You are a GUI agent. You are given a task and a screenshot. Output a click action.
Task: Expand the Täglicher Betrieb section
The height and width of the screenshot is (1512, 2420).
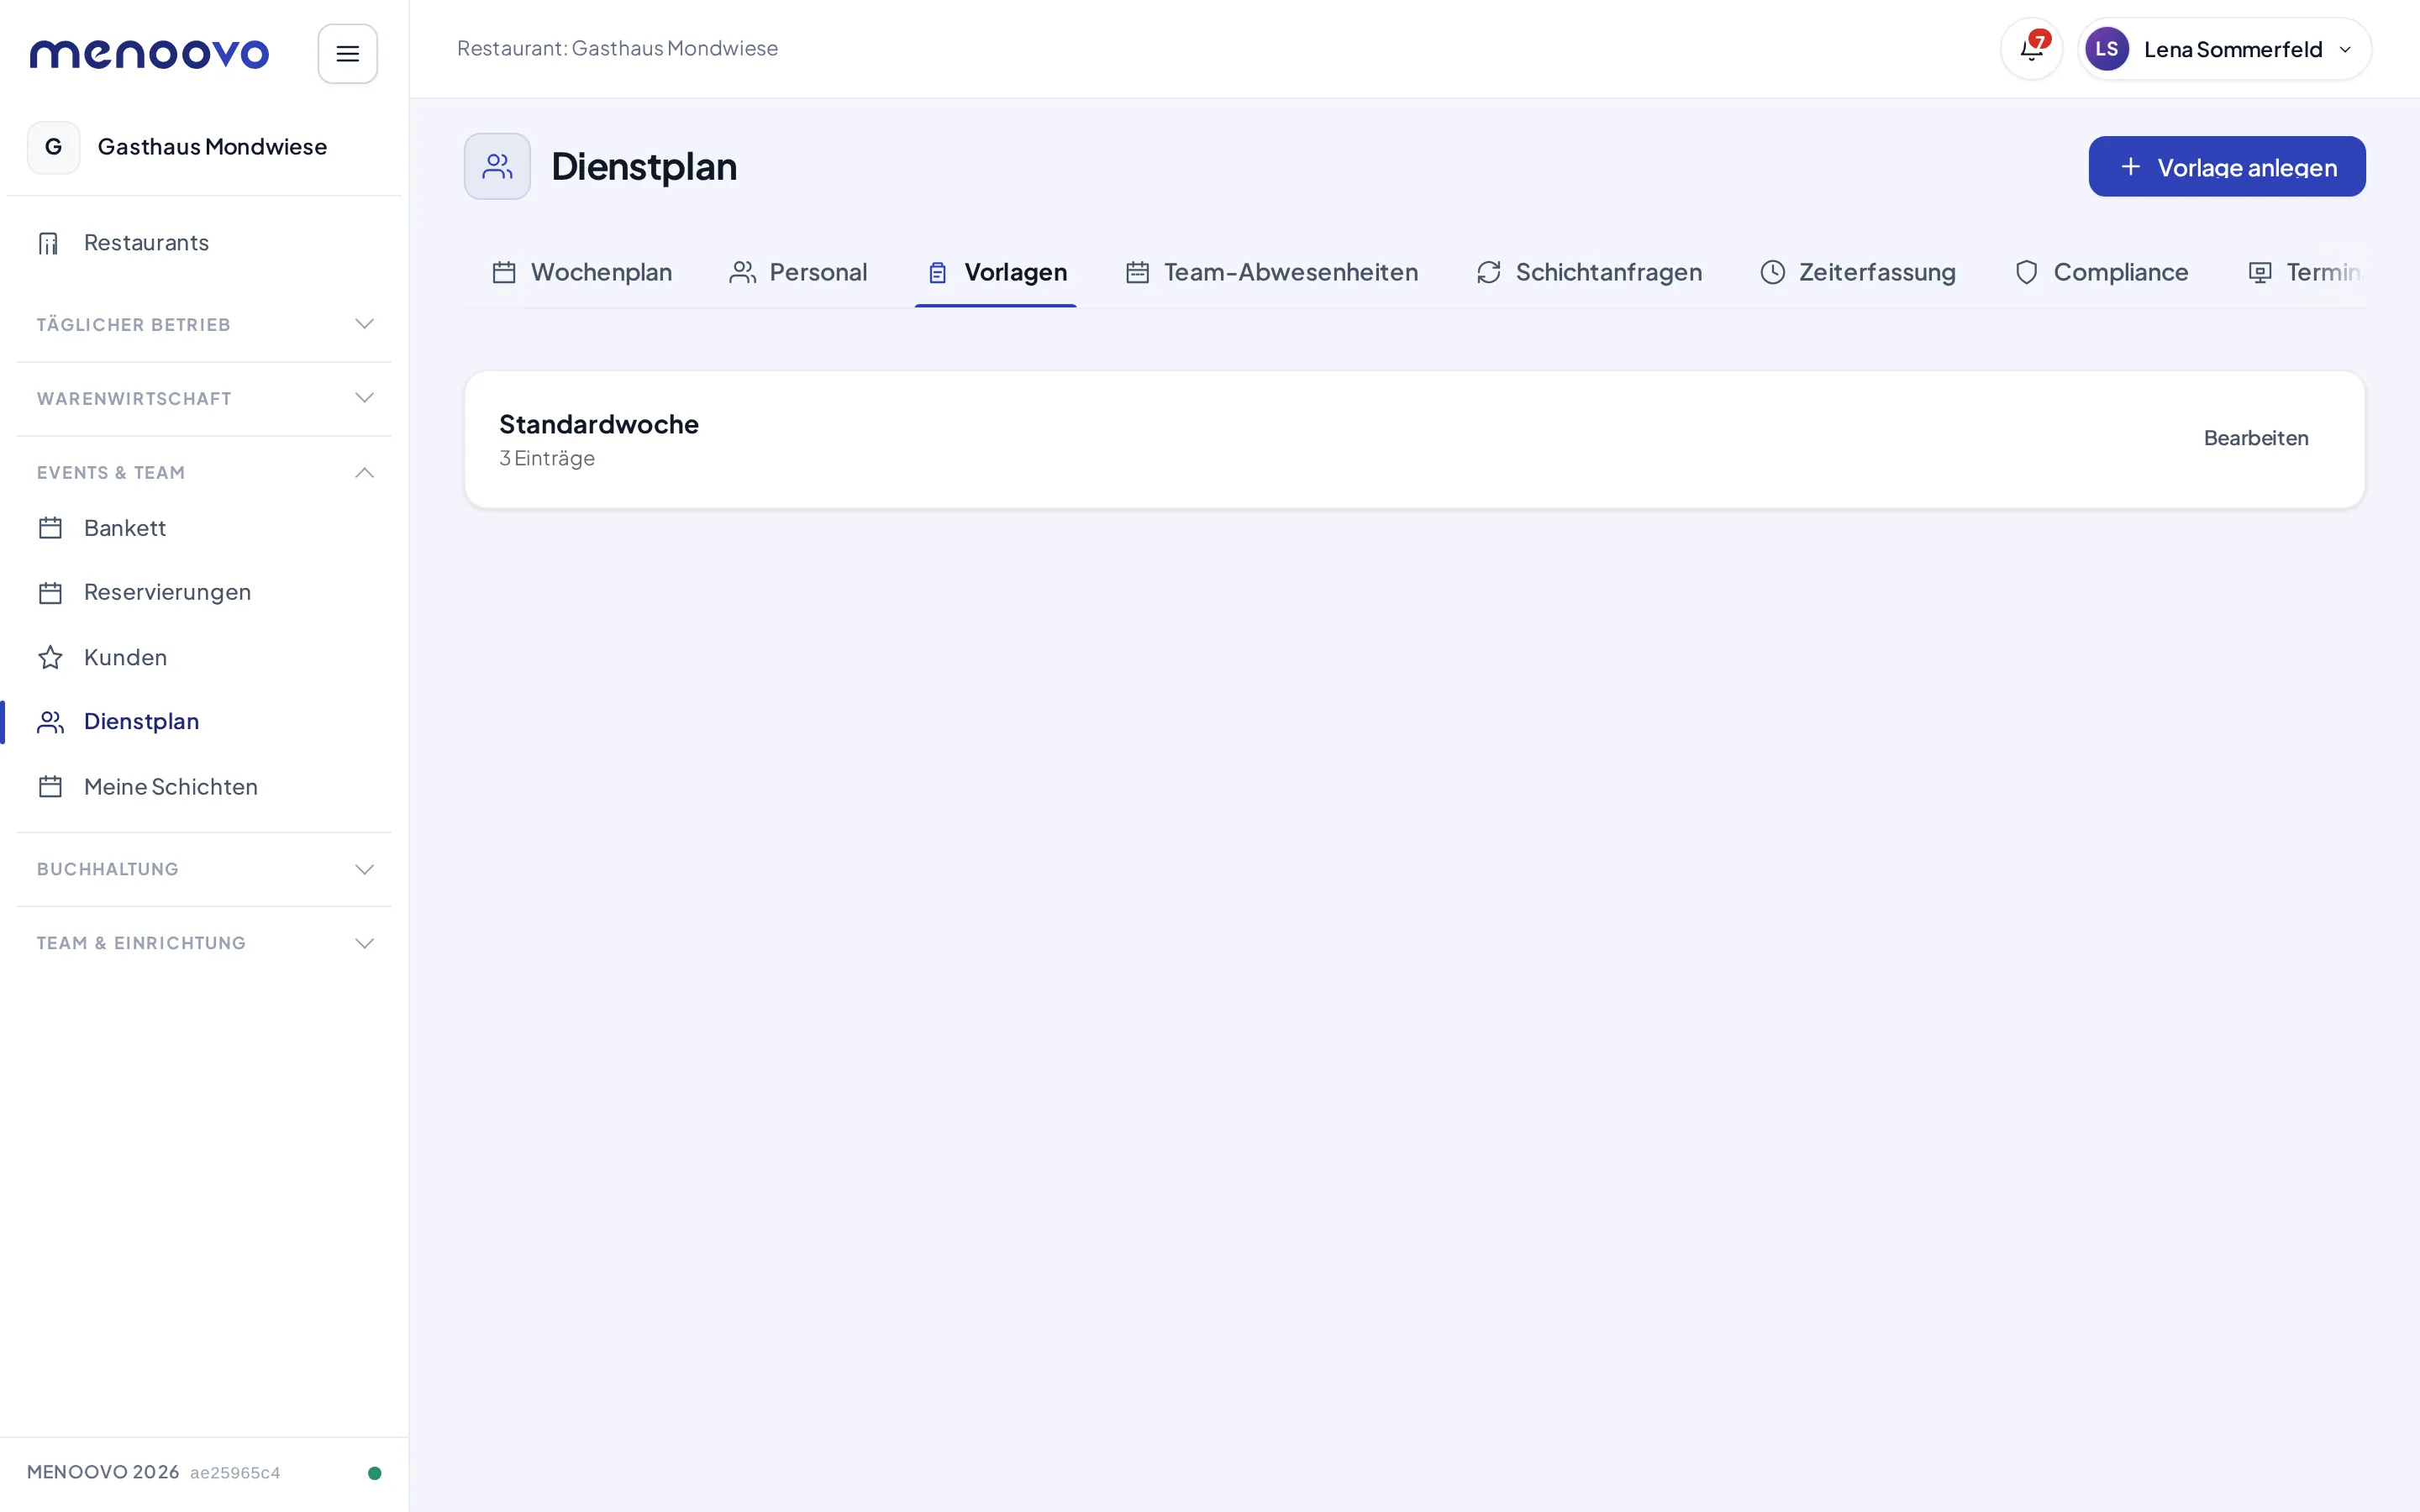pos(204,325)
